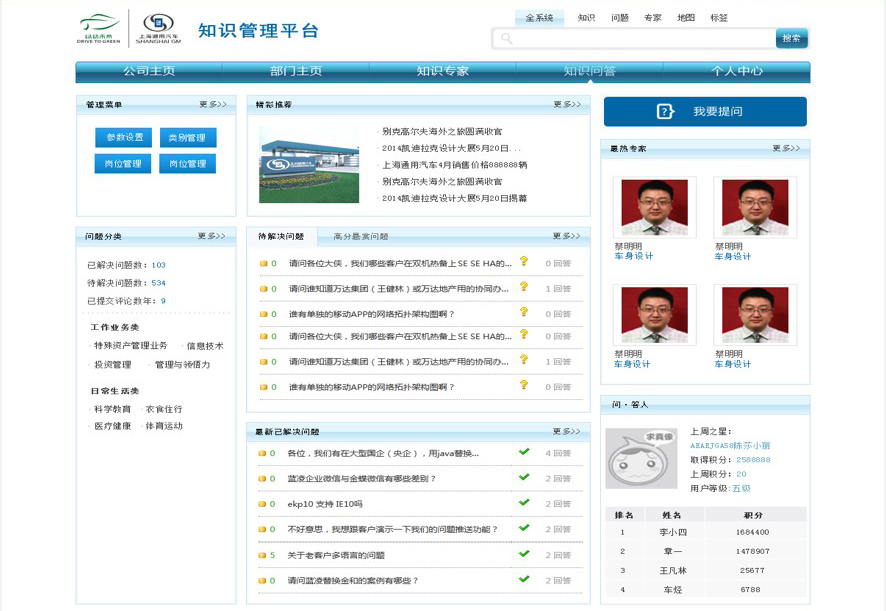Click the green checkmark beside ekp10 支持 IE10吗

524,503
